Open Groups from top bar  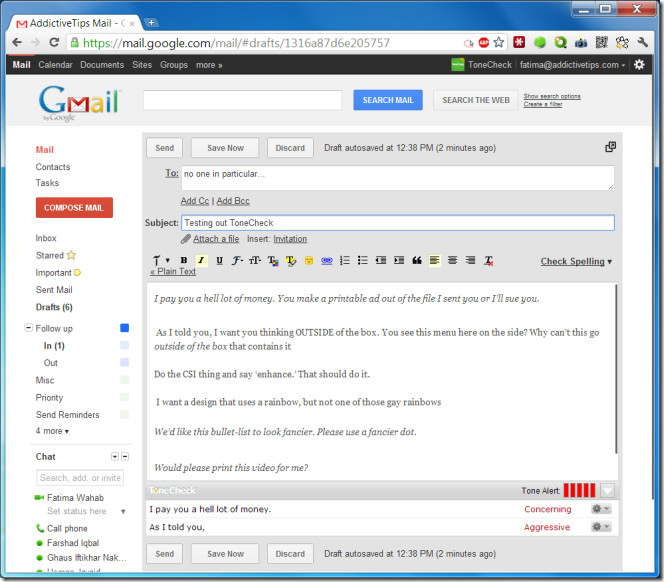click(174, 65)
